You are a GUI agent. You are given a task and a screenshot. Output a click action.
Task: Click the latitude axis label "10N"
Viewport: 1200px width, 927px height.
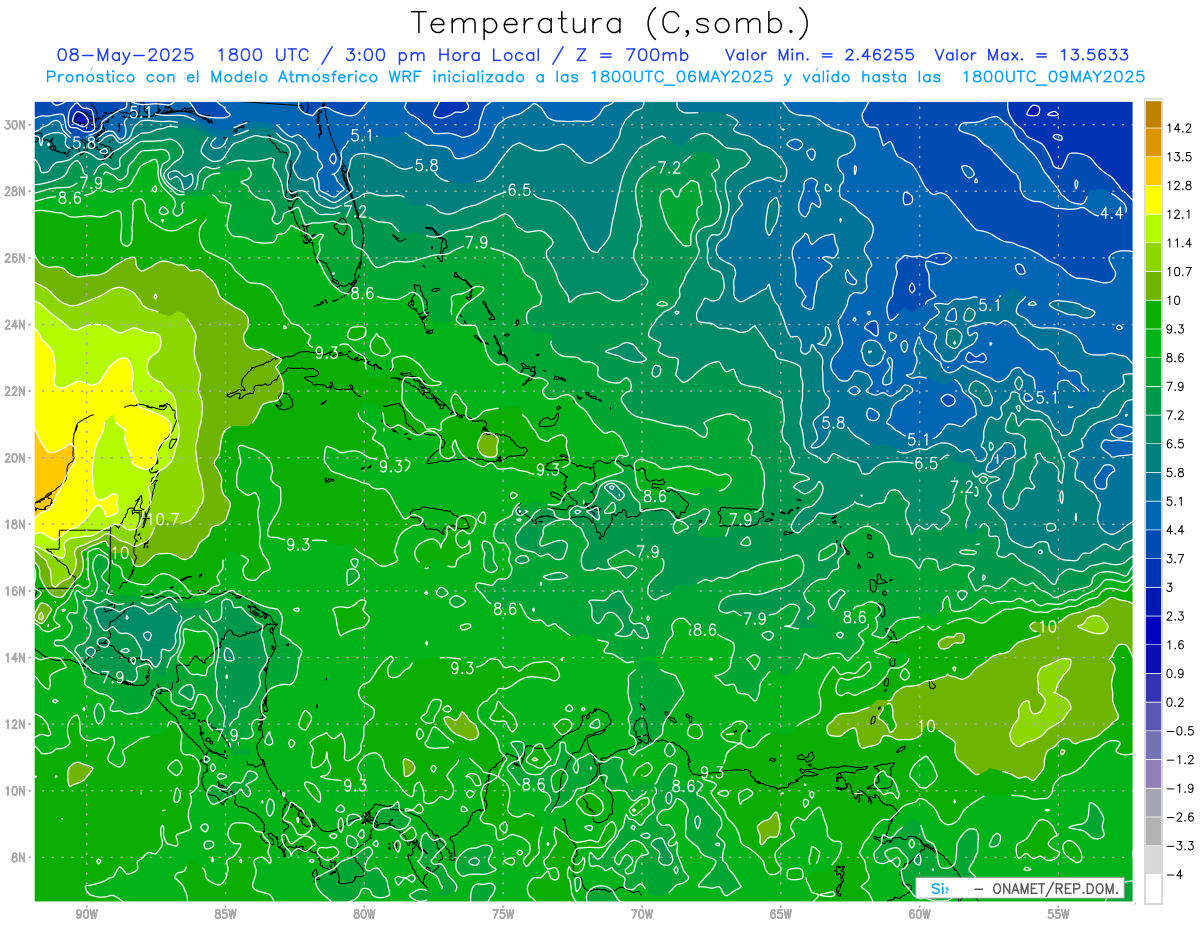(17, 790)
